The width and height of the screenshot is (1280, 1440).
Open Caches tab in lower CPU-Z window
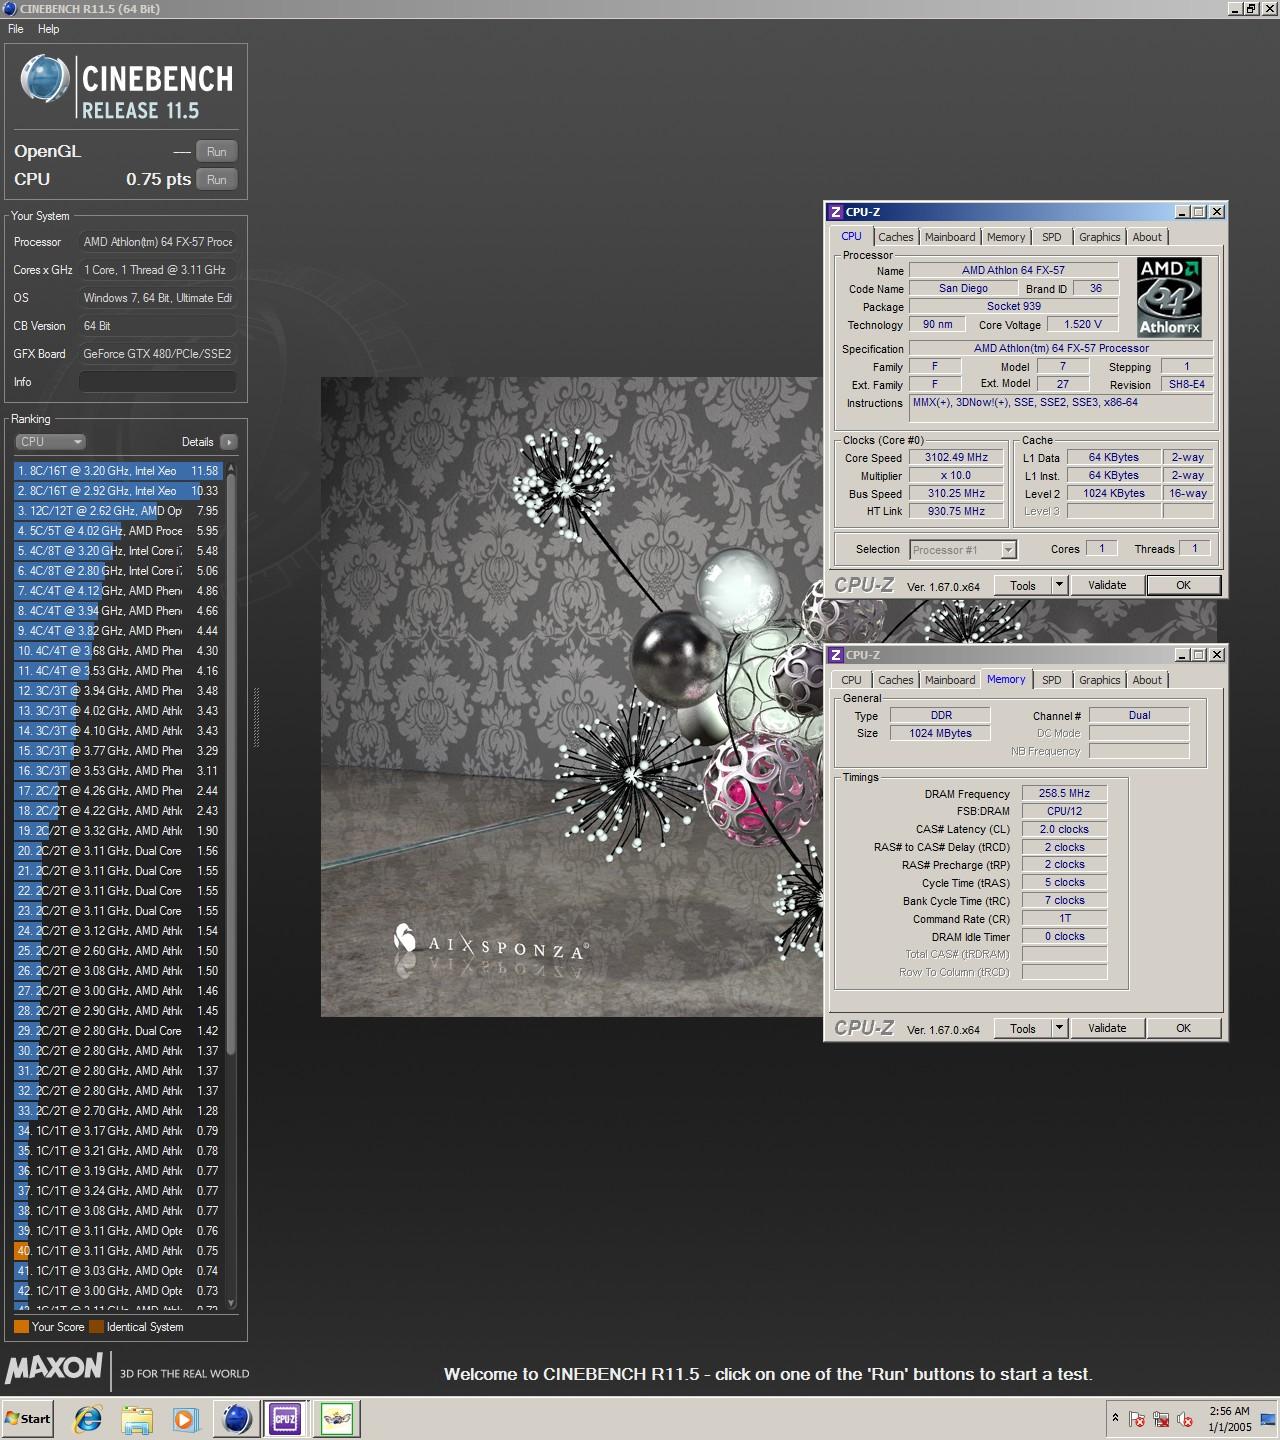coord(895,680)
